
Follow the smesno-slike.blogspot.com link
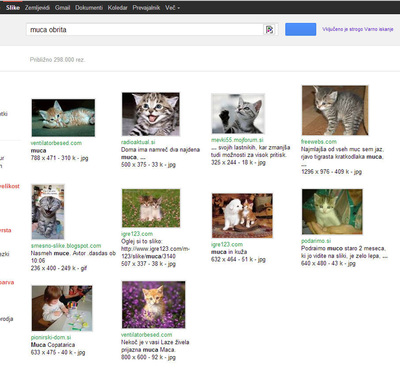tap(66, 246)
